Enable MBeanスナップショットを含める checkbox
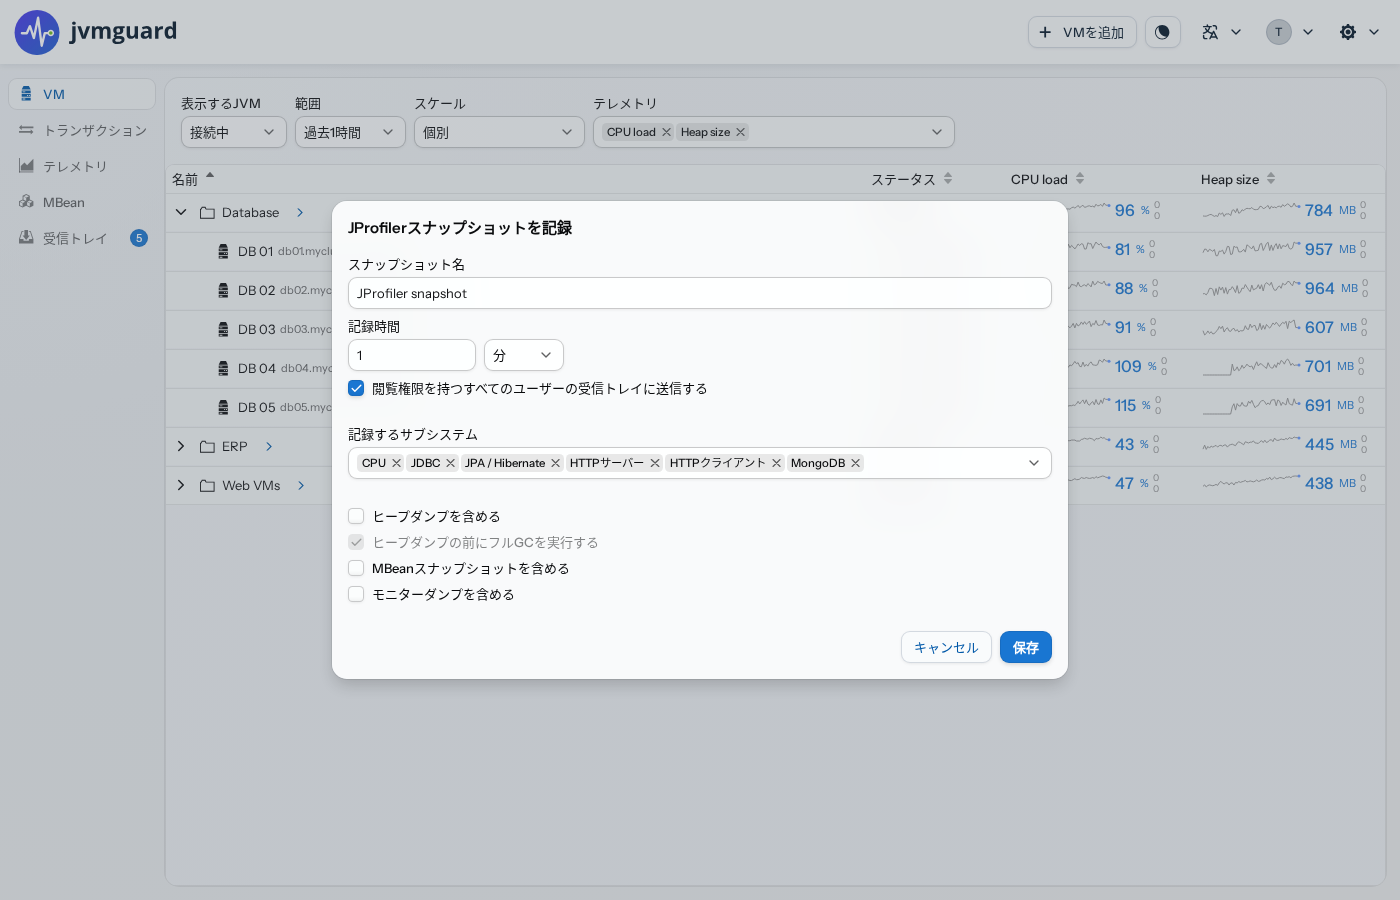This screenshot has height=900, width=1400. click(x=356, y=568)
